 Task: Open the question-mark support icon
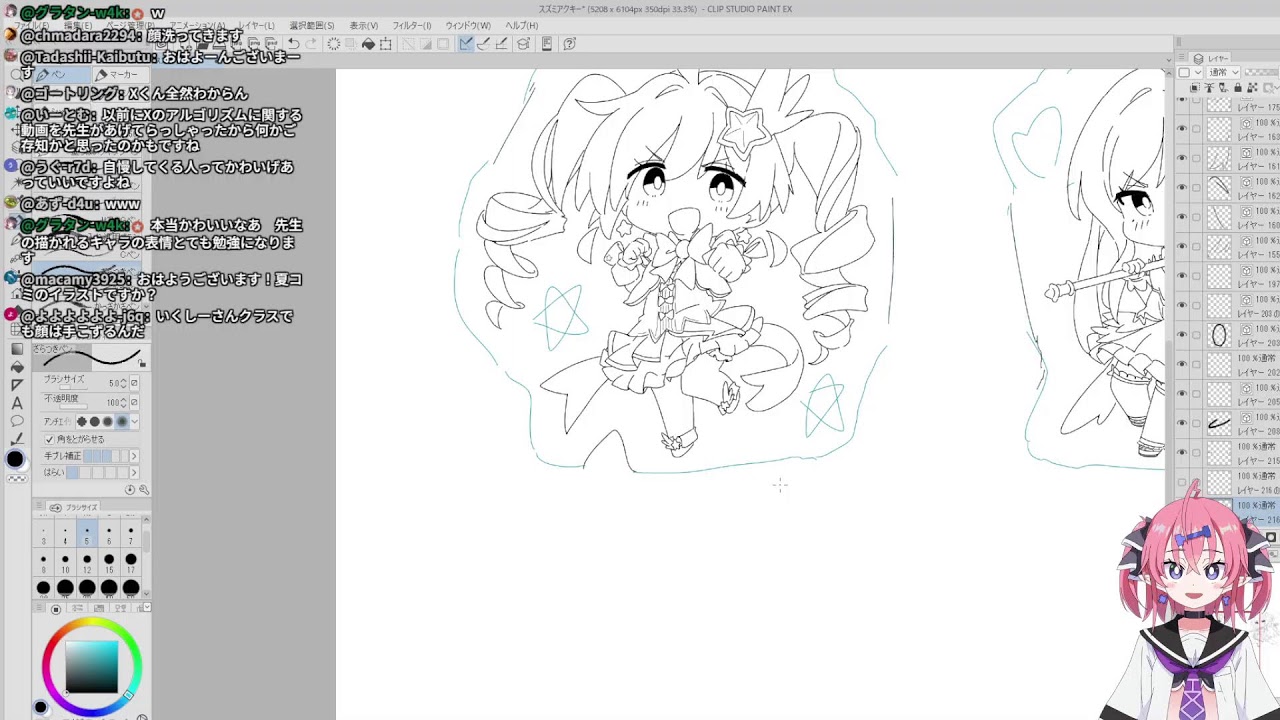point(570,44)
